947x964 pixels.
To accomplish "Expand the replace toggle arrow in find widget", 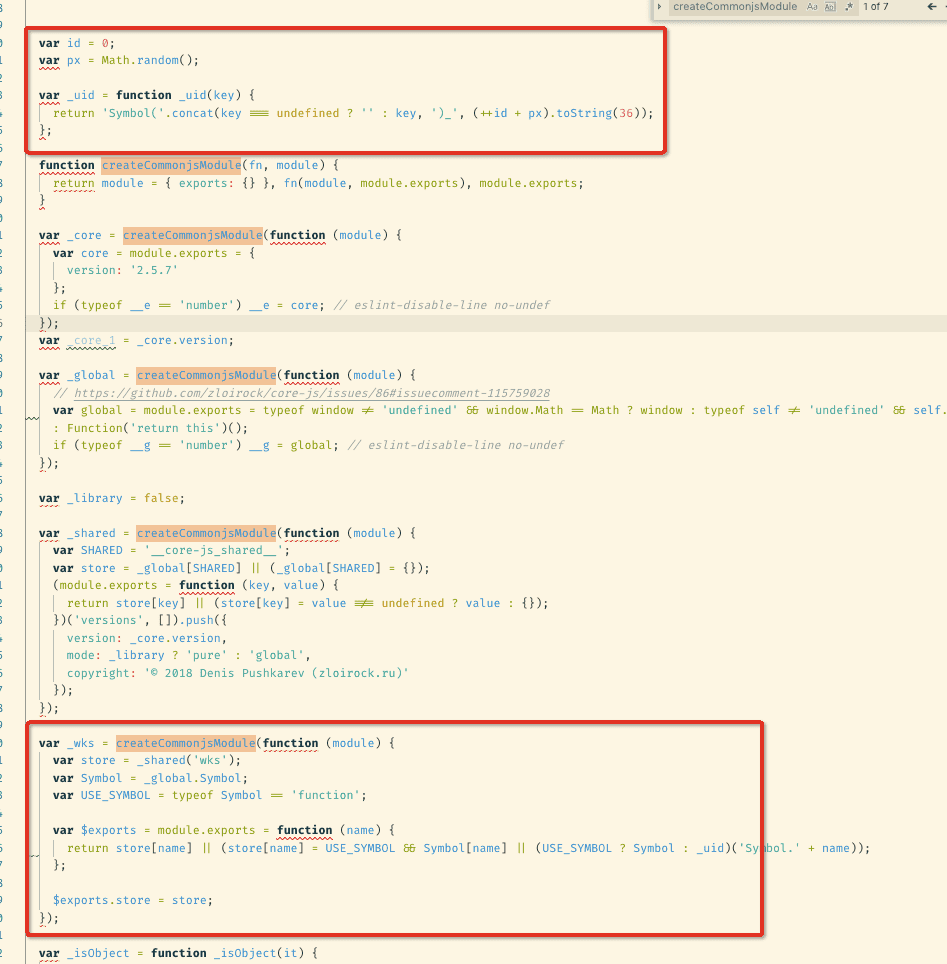I will (x=660, y=7).
